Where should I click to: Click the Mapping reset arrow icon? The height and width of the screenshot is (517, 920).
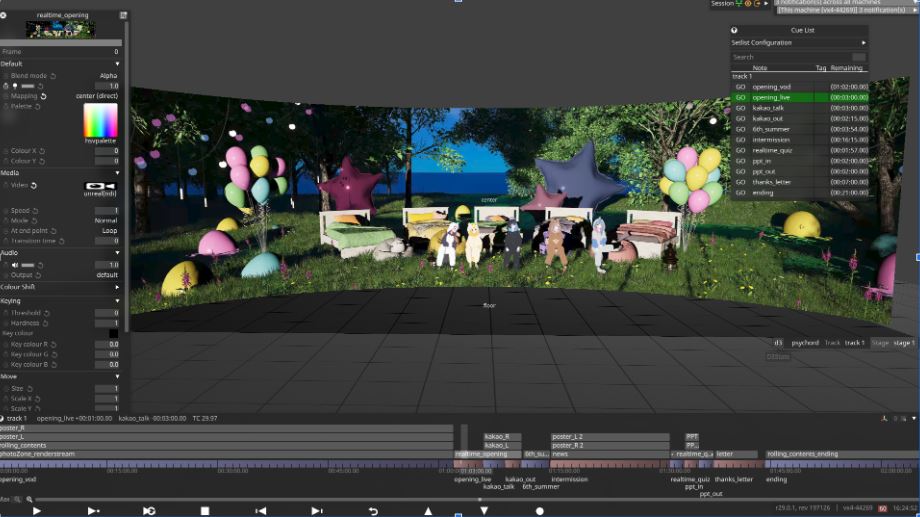(43, 96)
